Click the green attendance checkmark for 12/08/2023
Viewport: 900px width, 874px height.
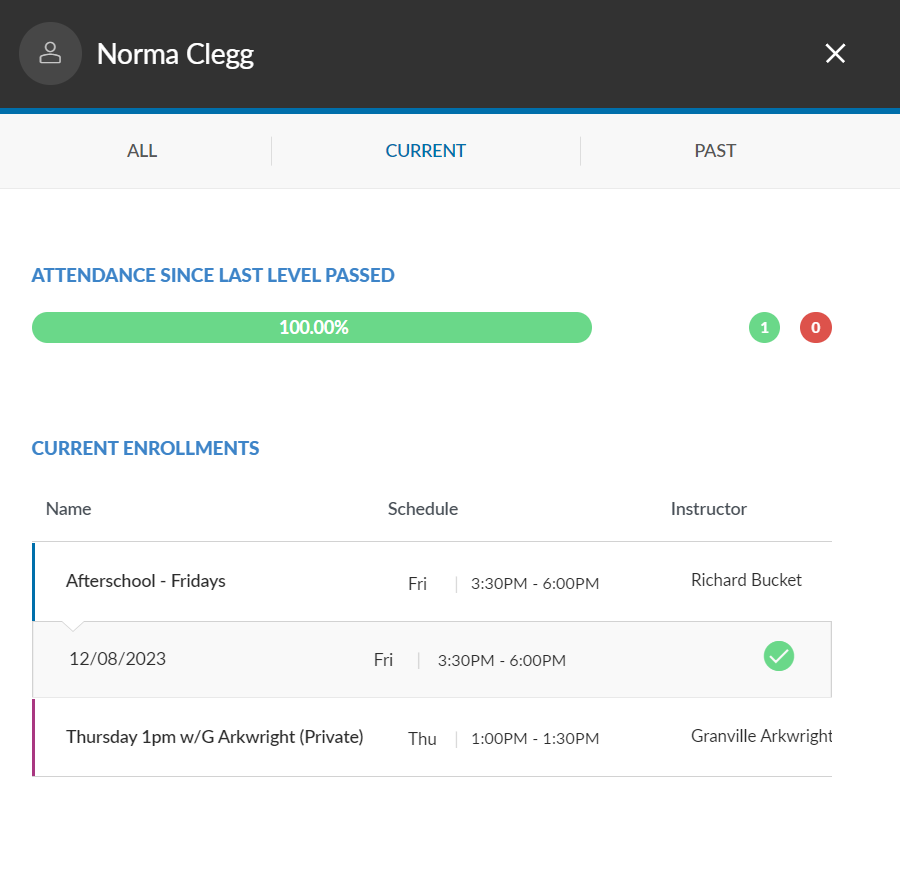(x=779, y=656)
